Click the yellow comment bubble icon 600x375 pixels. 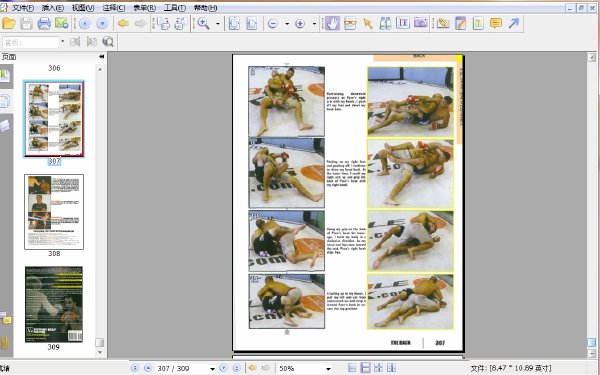pos(496,24)
